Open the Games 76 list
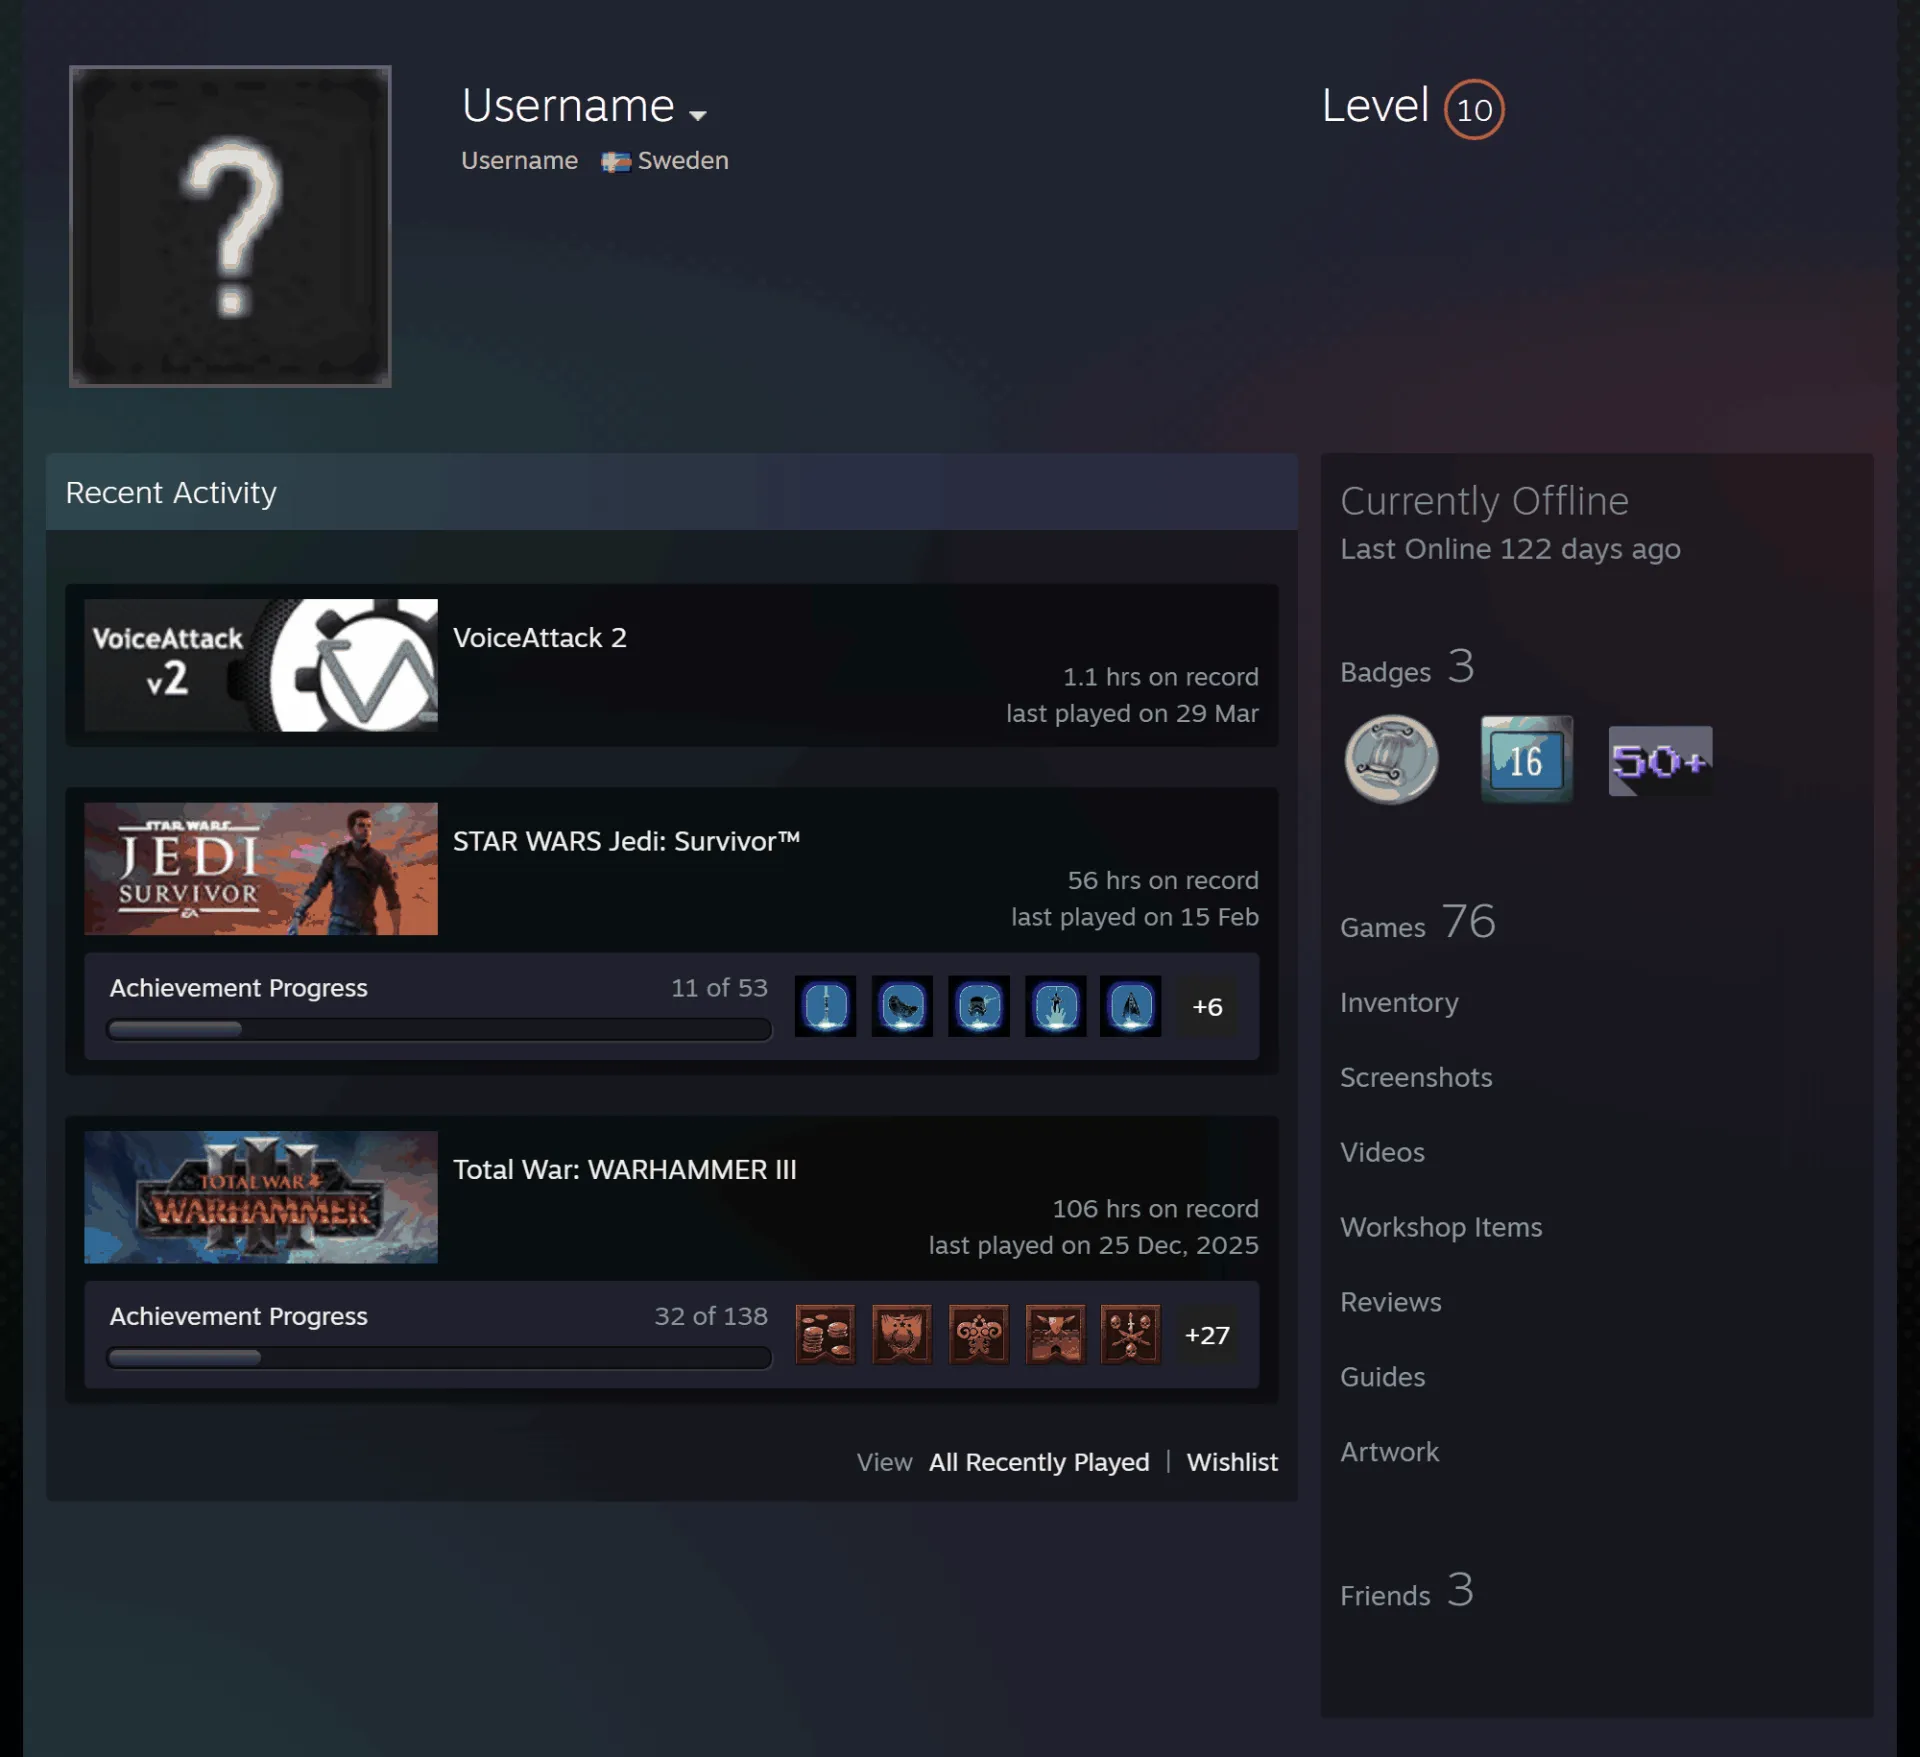The width and height of the screenshot is (1920, 1757). (x=1418, y=922)
